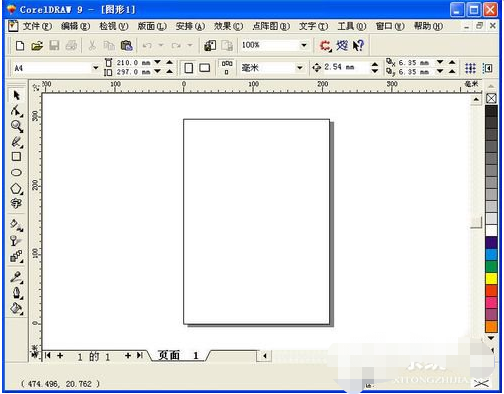Increase page height 297.0 mm
Image resolution: width=504 pixels, height=394 pixels.
(x=169, y=71)
